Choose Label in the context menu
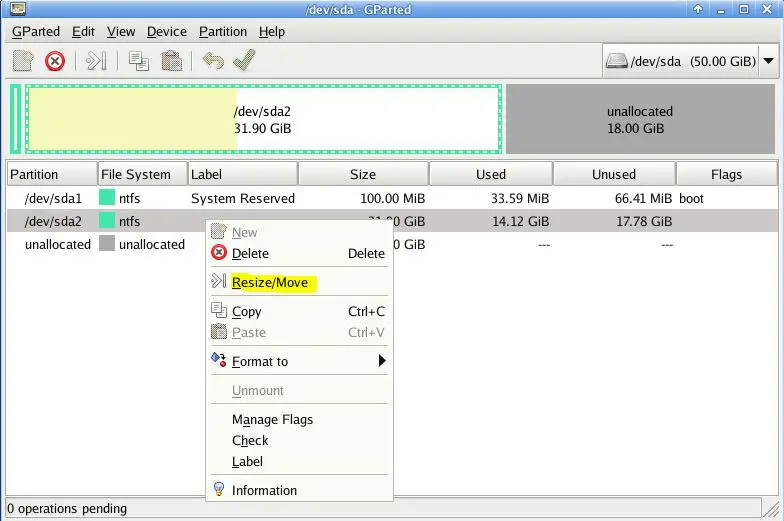The height and width of the screenshot is (521, 784). click(x=299, y=462)
